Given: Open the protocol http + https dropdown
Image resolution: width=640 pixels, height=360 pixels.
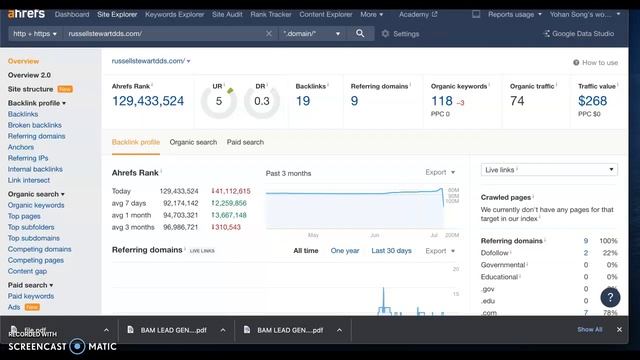Looking at the screenshot, I should 35,33.
